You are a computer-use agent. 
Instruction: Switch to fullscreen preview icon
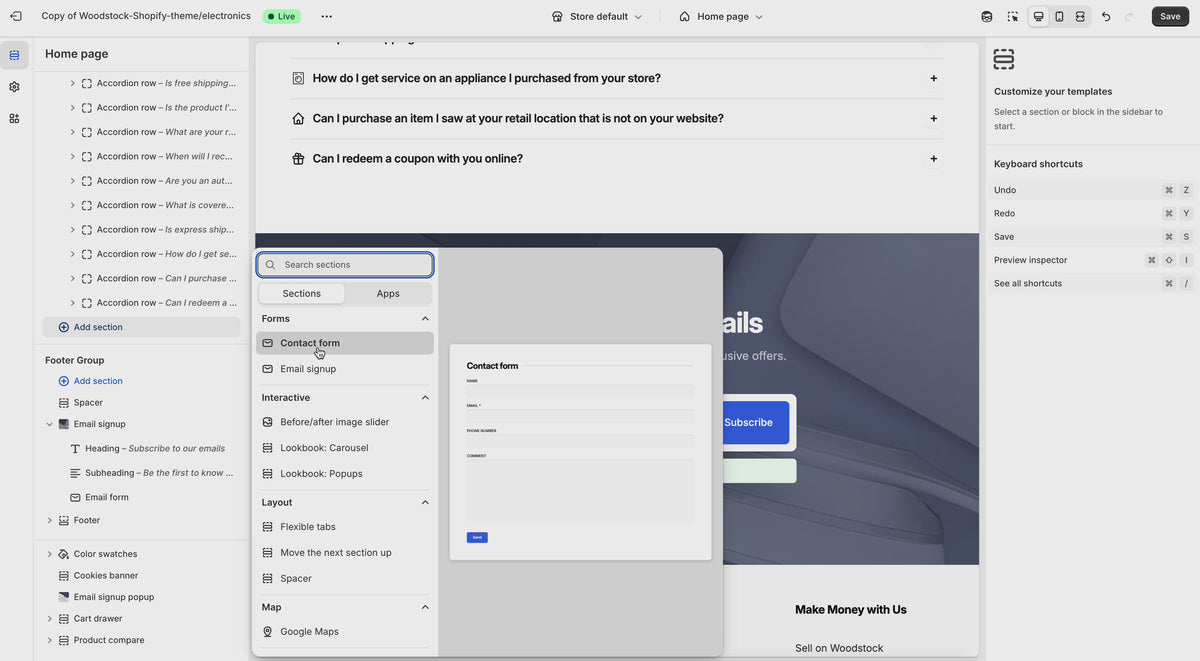[1080, 16]
